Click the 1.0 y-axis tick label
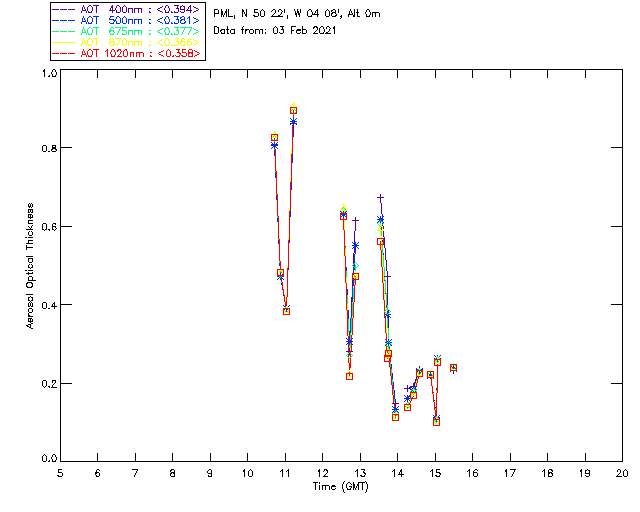Image resolution: width=640 pixels, height=512 pixels. click(x=49, y=73)
